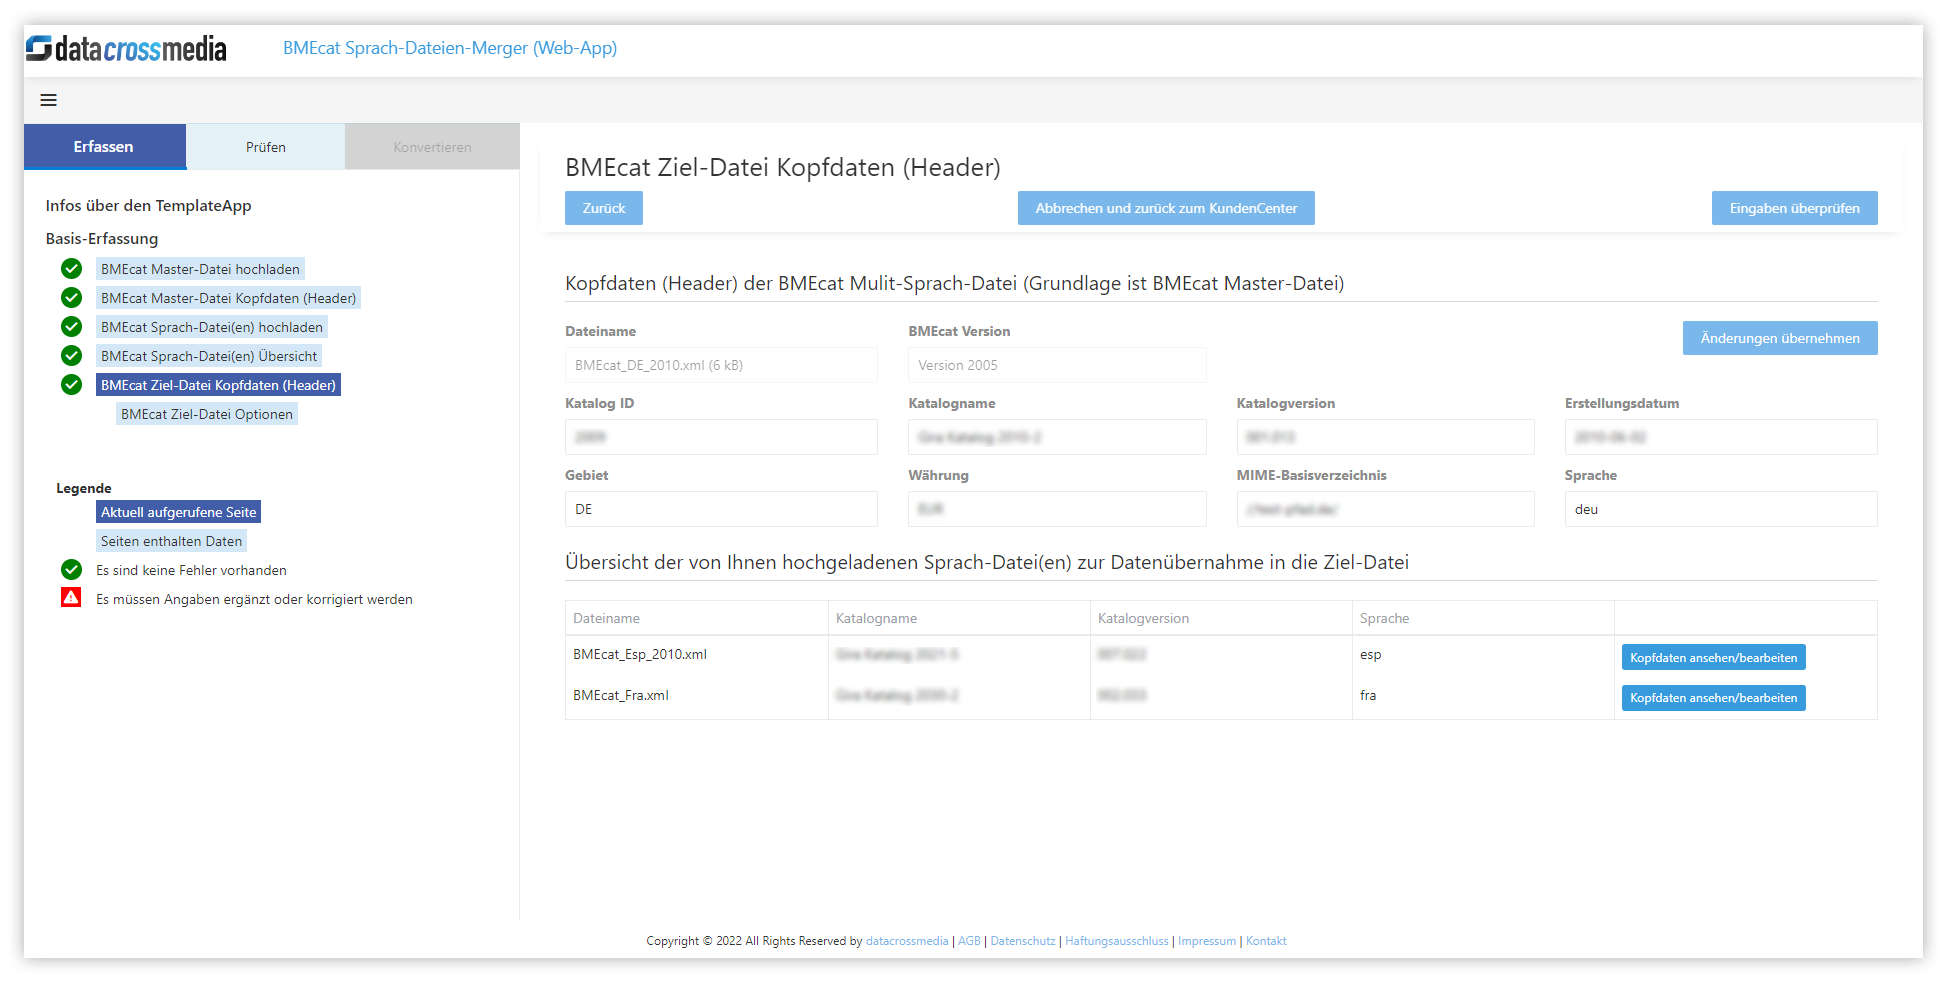Click Änderungen übernehmen button
The height and width of the screenshot is (982, 1947).
(1780, 338)
